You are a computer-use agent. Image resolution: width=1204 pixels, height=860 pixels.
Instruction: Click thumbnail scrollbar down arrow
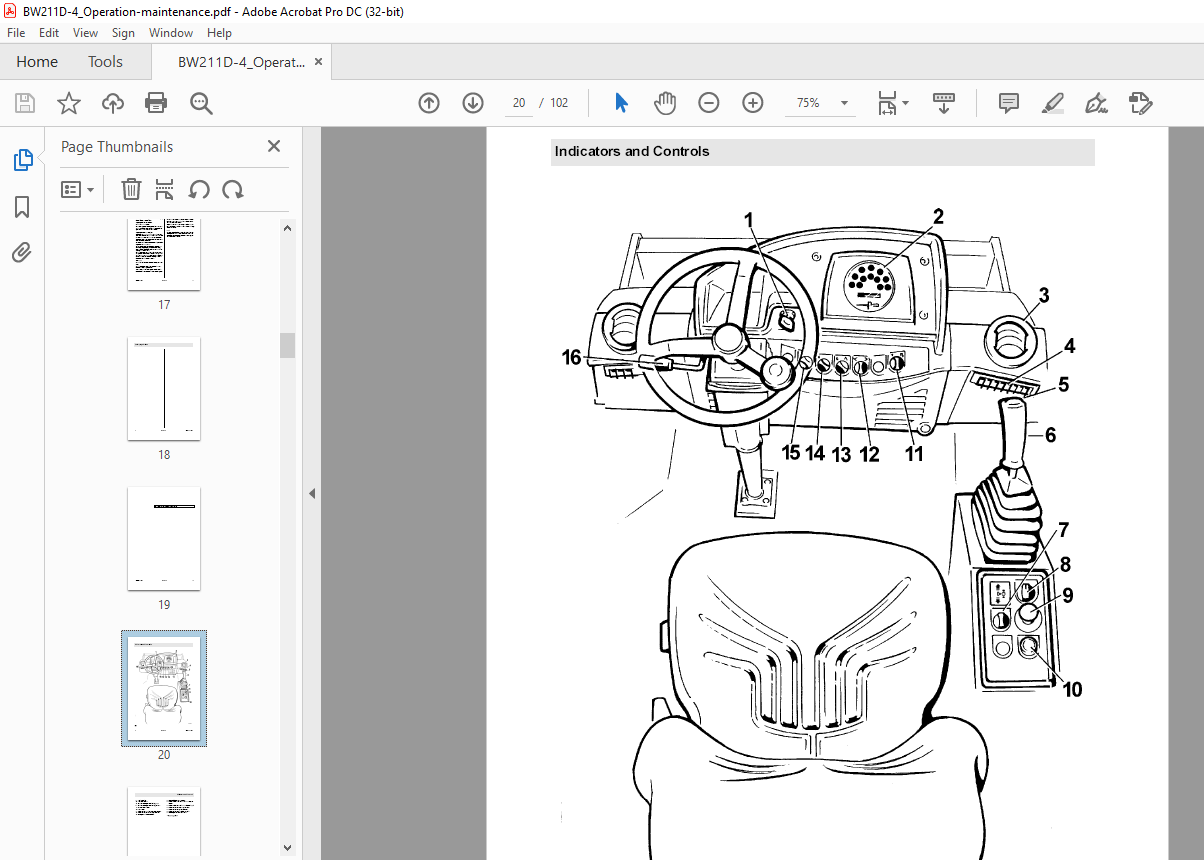pyautogui.click(x=288, y=848)
